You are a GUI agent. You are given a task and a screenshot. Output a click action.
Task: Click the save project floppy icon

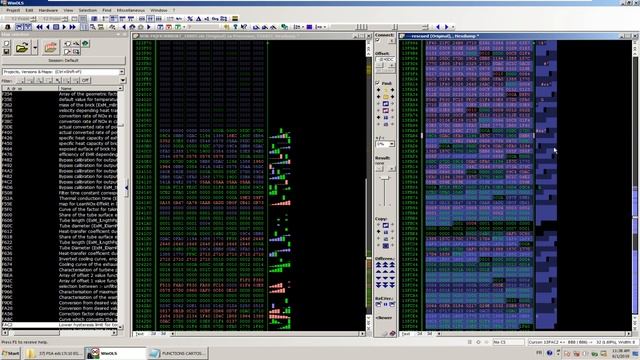click(x=6, y=51)
